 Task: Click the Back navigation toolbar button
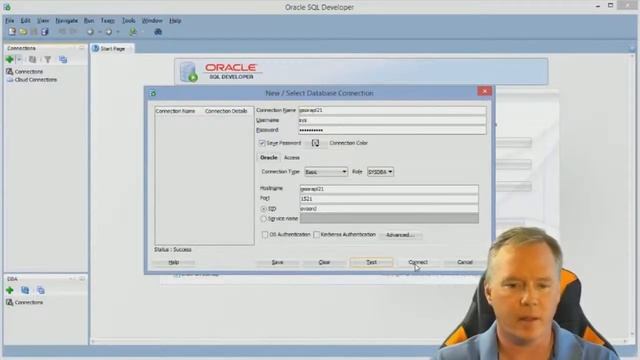(x=90, y=31)
